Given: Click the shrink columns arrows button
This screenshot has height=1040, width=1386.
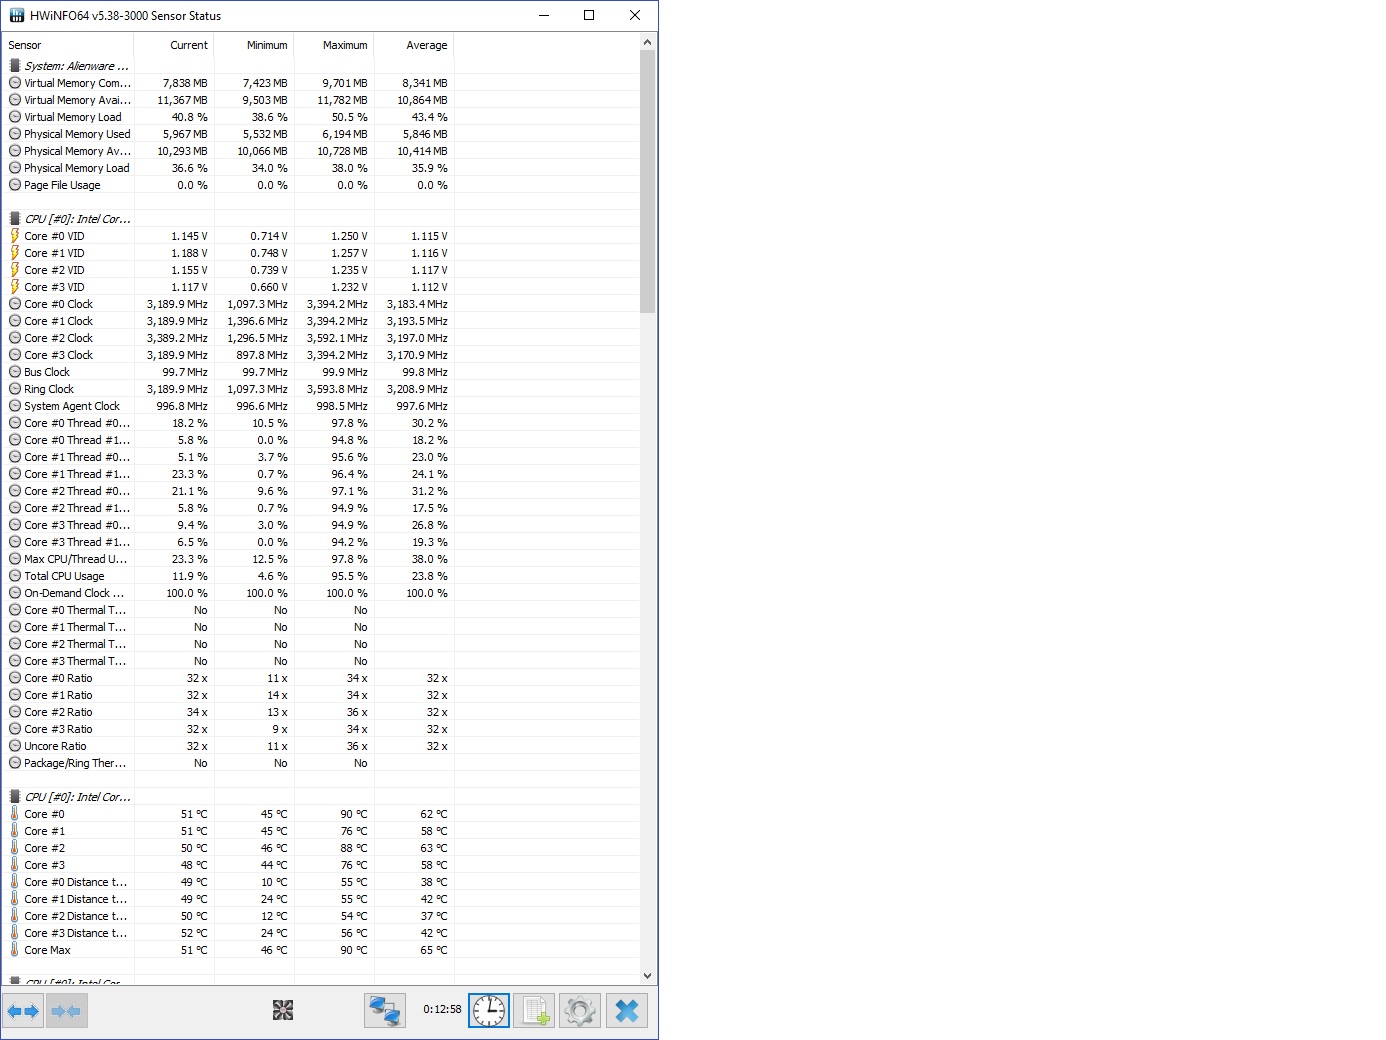Looking at the screenshot, I should (x=66, y=1011).
